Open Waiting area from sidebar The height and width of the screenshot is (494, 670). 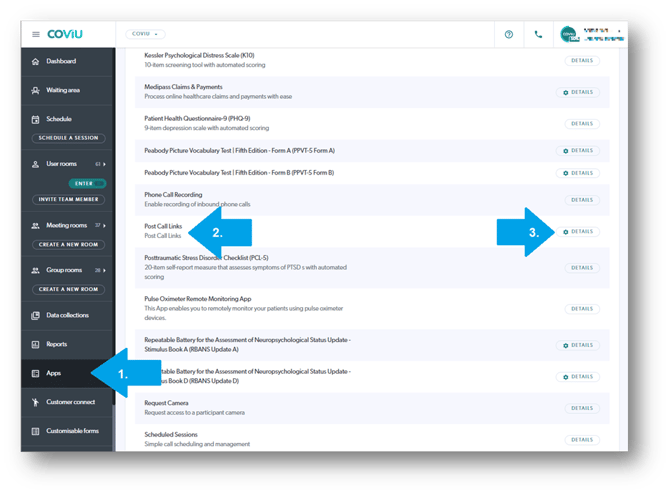click(x=61, y=90)
